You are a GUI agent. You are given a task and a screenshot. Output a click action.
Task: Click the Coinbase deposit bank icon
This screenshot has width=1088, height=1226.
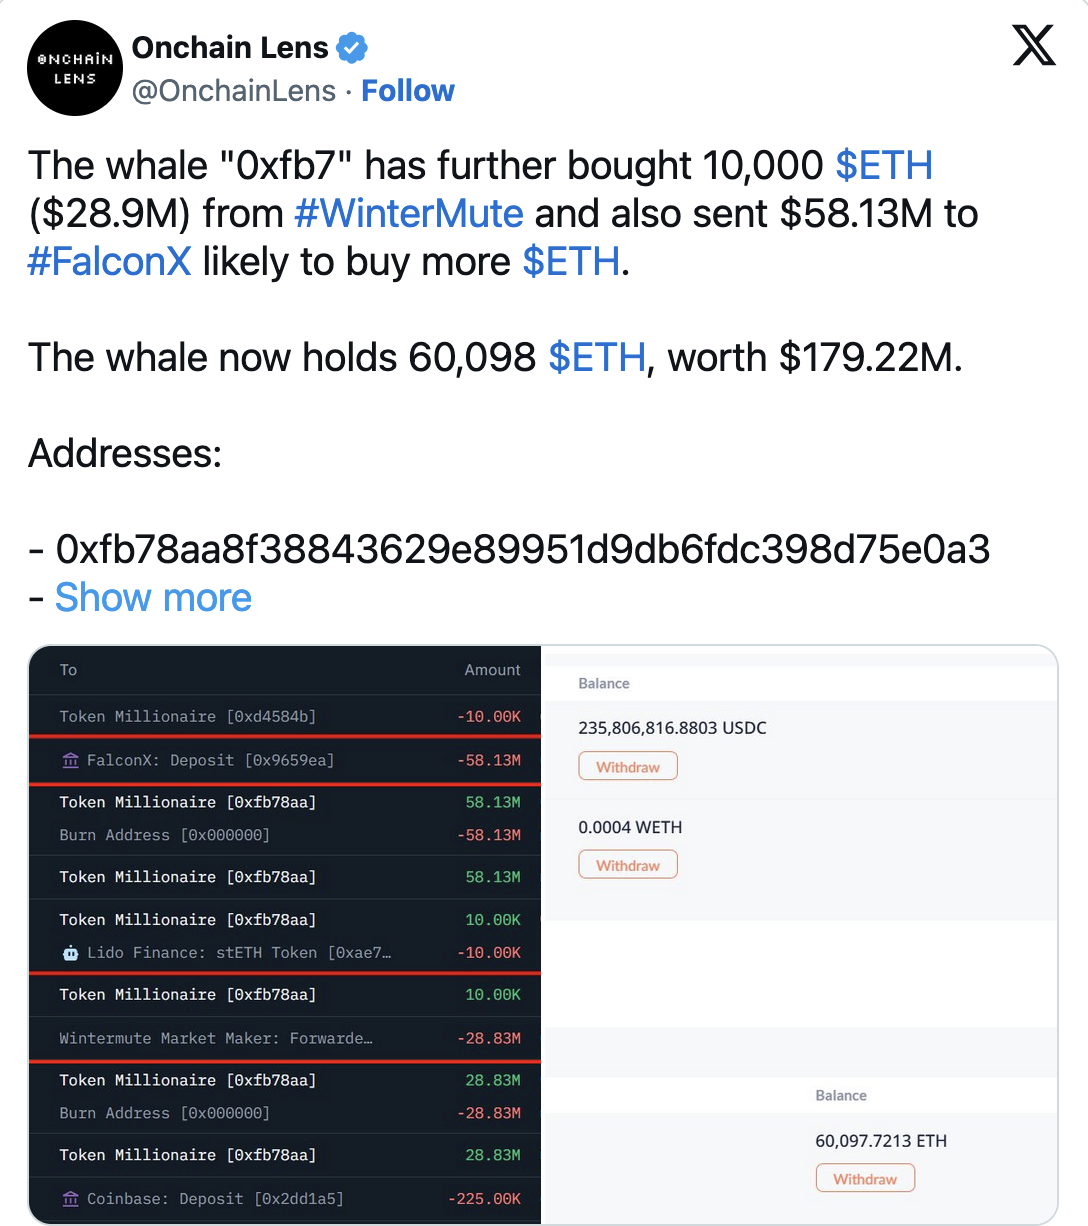[x=70, y=1199]
